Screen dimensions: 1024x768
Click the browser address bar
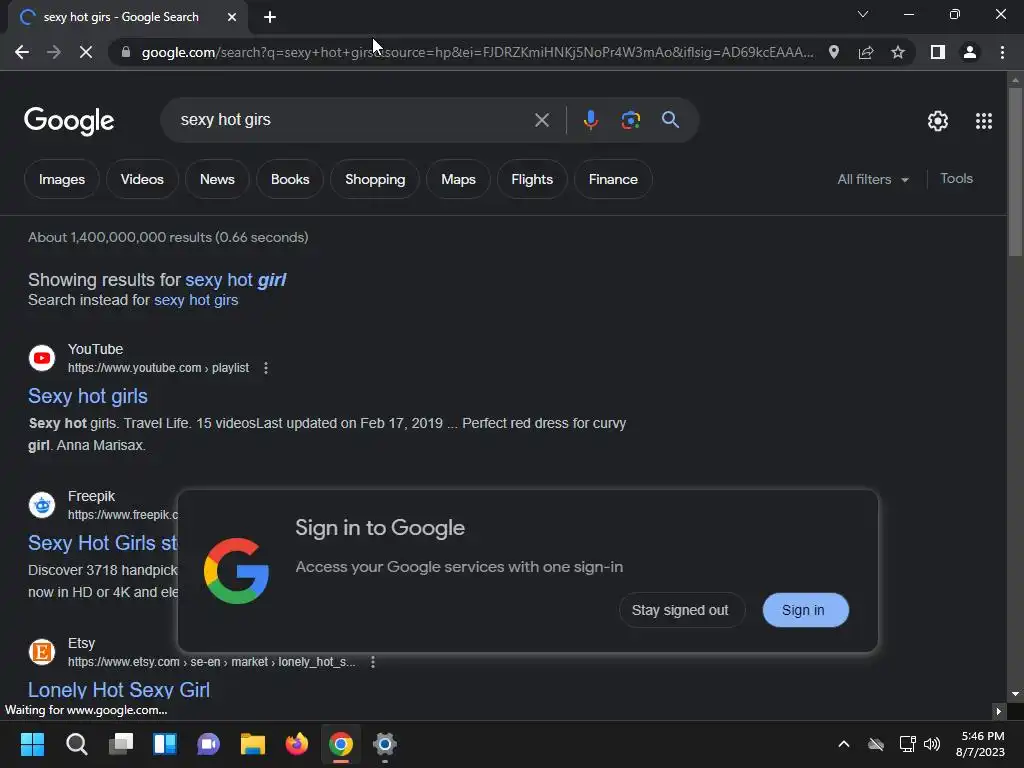pyautogui.click(x=477, y=52)
